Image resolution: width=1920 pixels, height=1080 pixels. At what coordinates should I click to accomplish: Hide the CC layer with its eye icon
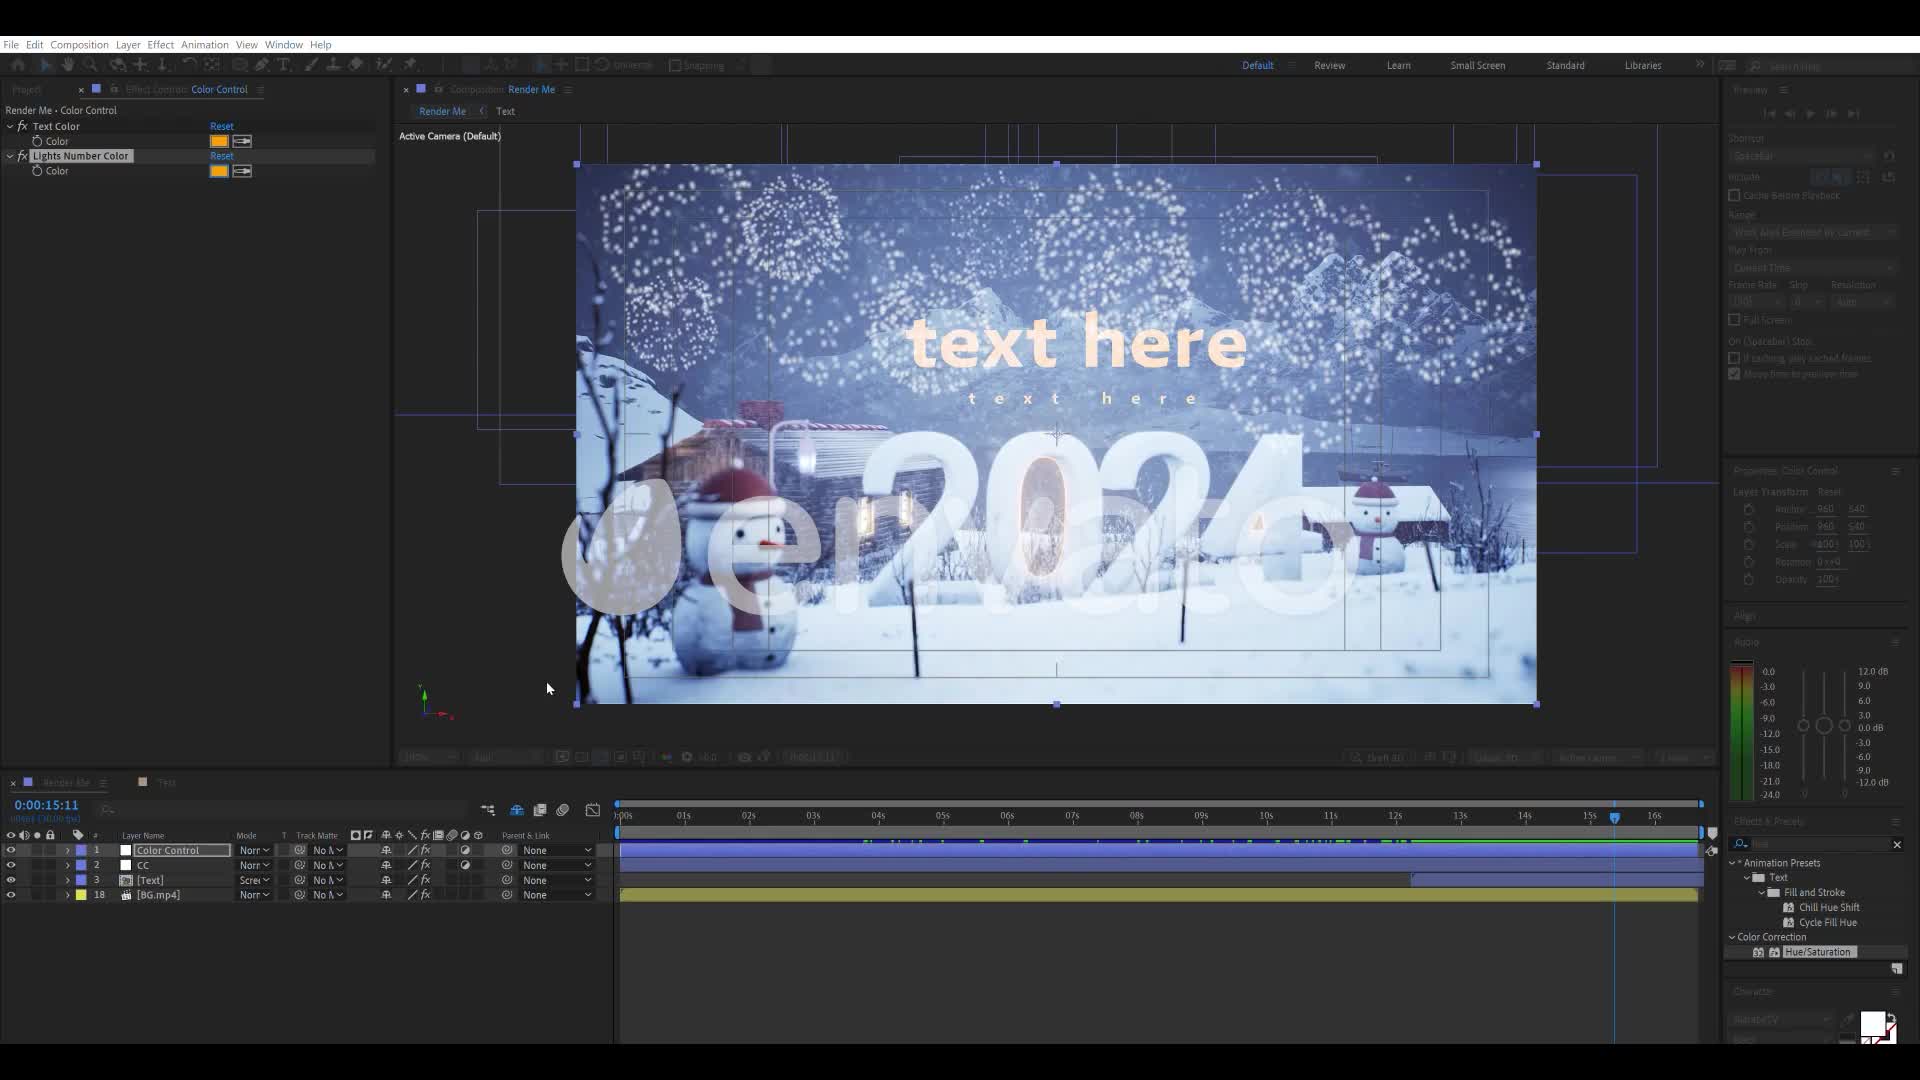[x=11, y=865]
